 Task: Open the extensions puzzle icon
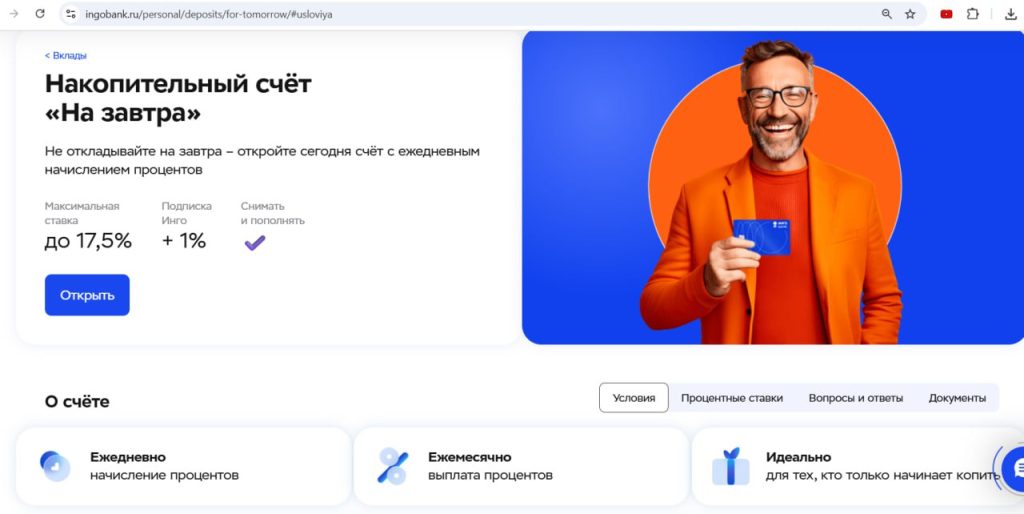pos(973,14)
